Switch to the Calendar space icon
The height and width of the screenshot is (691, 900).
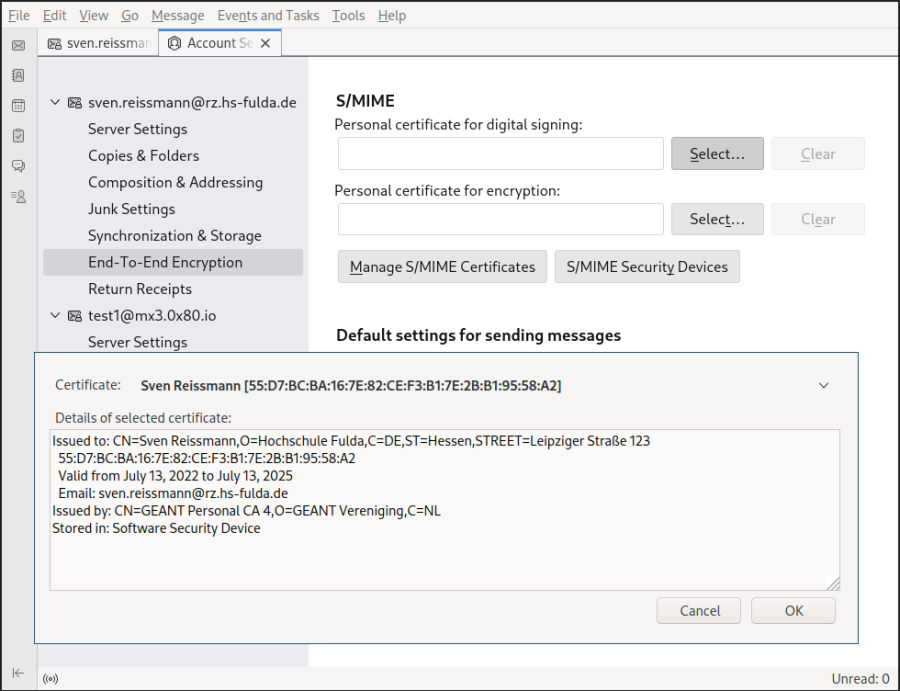[x=18, y=105]
